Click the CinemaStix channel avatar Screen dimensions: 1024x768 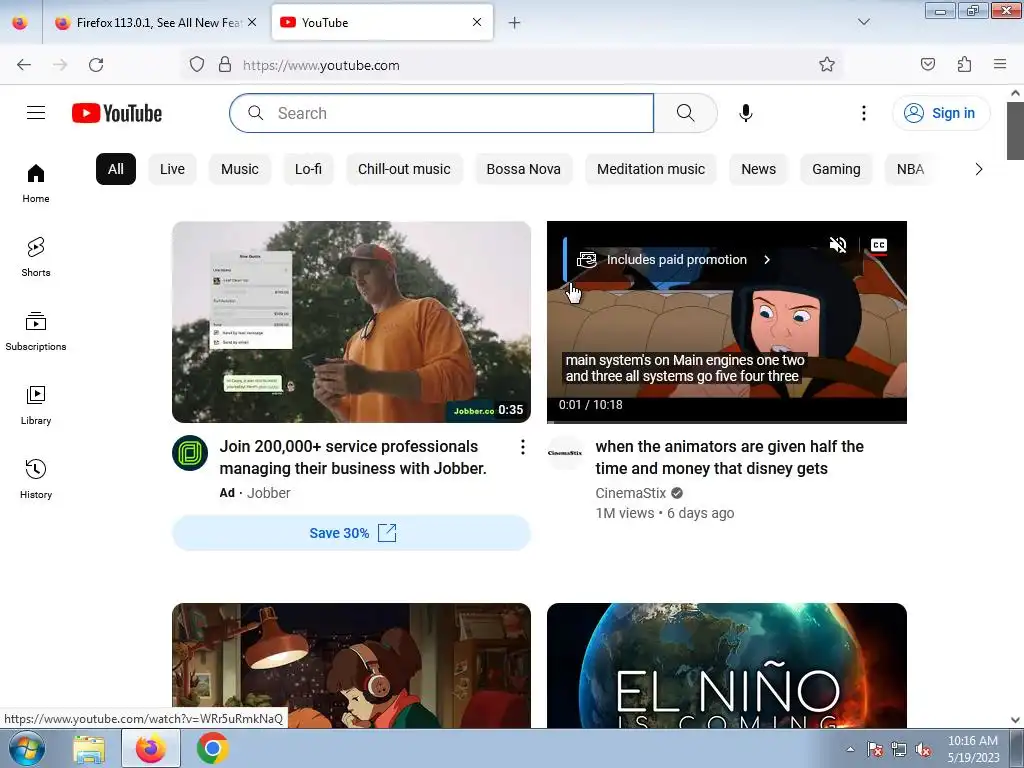point(565,453)
